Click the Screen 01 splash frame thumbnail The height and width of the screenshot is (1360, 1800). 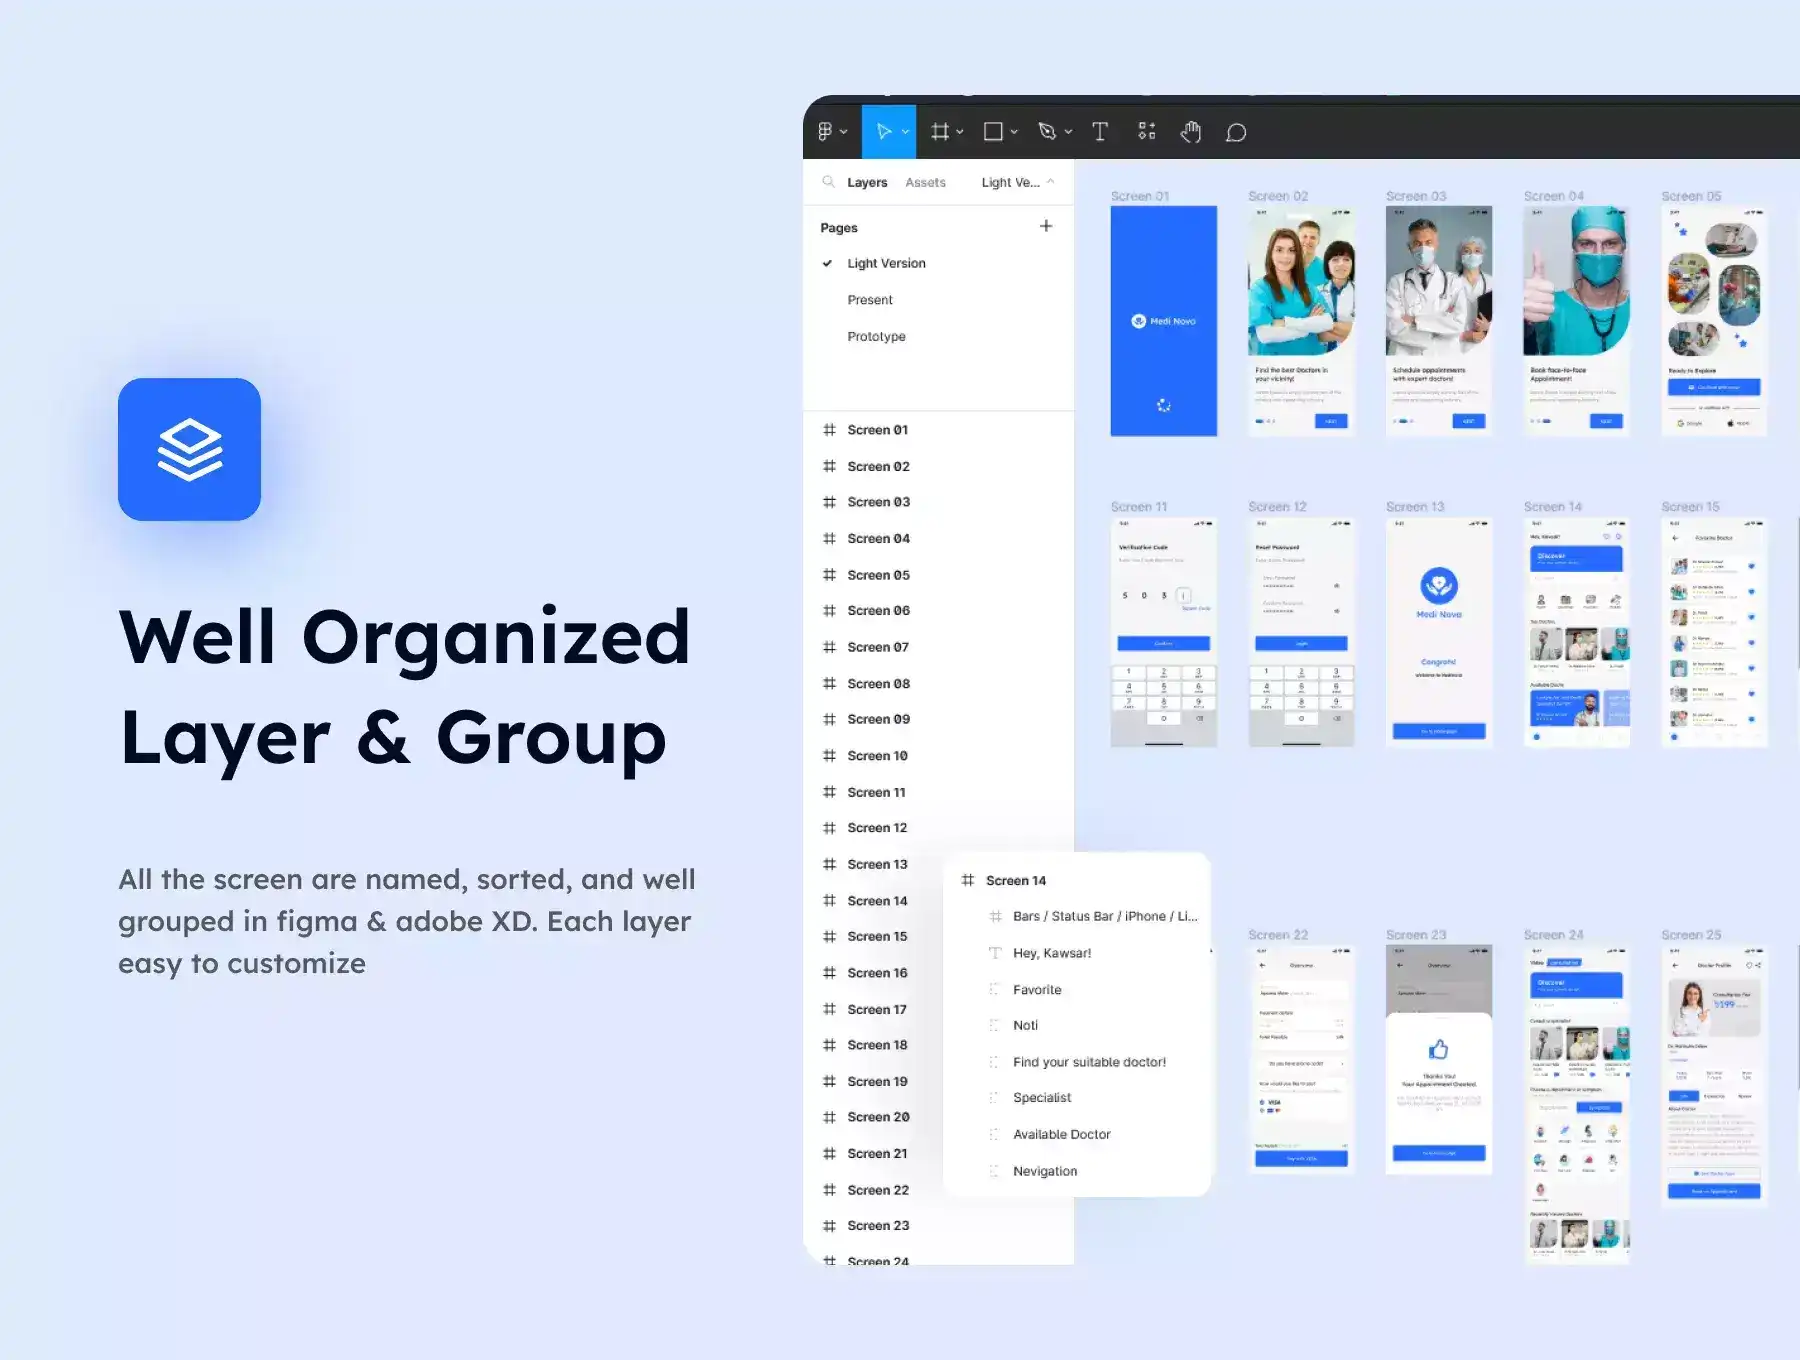coord(1163,321)
